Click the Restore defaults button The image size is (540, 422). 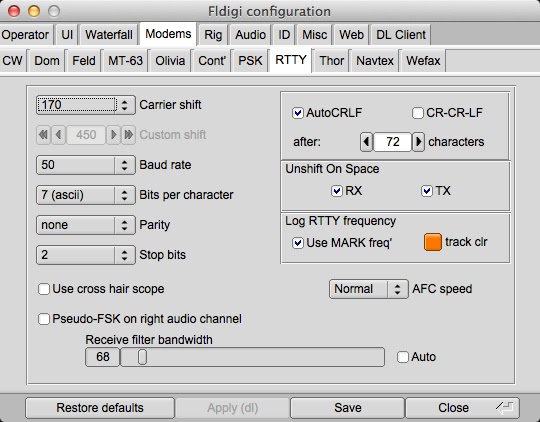[100, 408]
